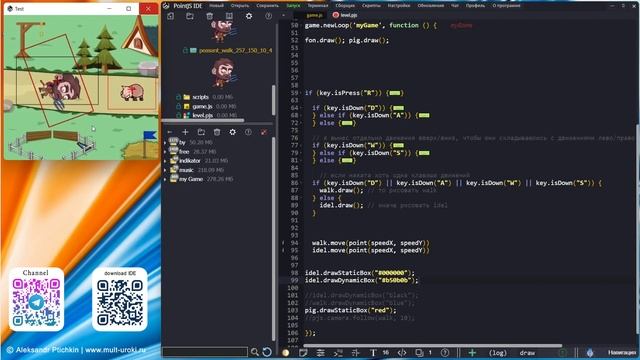Open the Профиль menu item
The image size is (640, 360).
pos(475,6)
